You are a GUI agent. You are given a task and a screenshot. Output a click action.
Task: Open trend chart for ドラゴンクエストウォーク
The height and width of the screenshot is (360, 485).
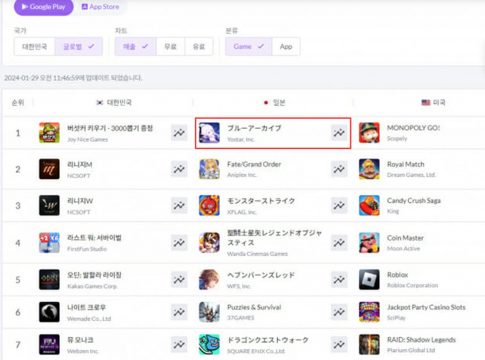(339, 345)
